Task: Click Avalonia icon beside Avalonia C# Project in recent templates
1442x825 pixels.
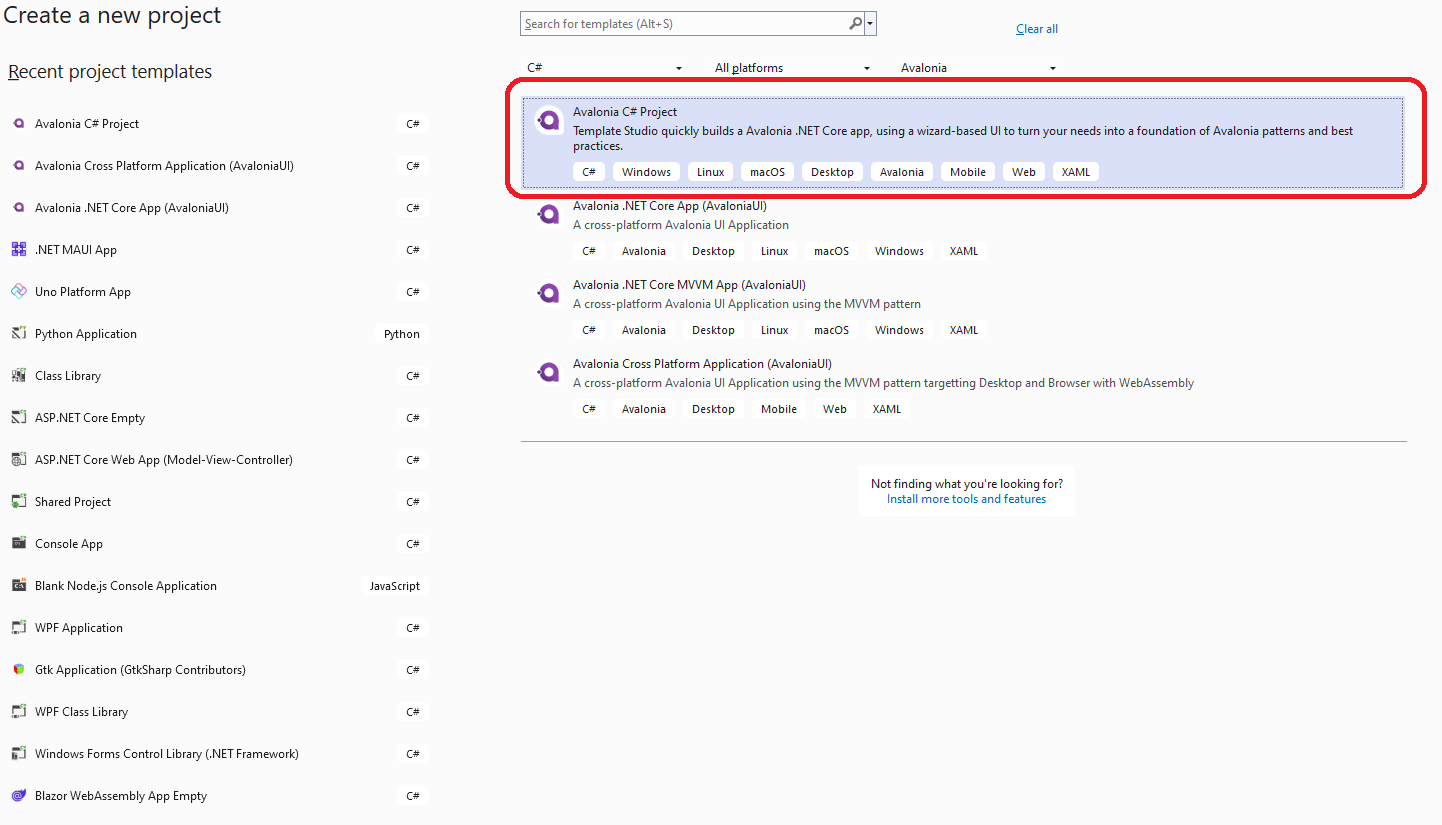Action: tap(18, 124)
